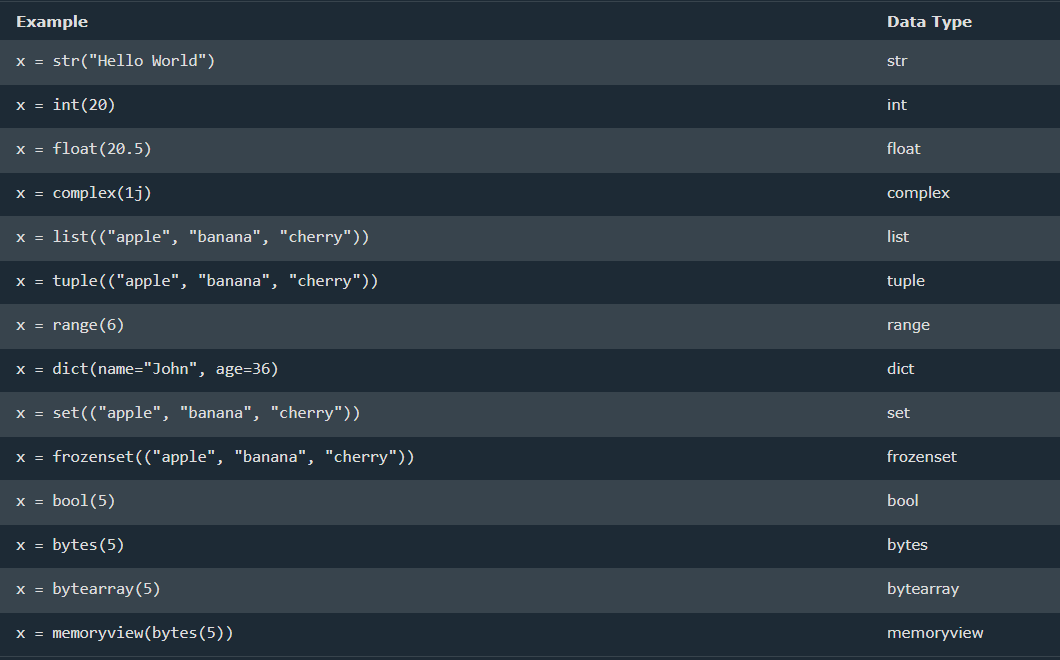Click the "Example" column header
Viewport: 1060px width, 660px height.
52,21
